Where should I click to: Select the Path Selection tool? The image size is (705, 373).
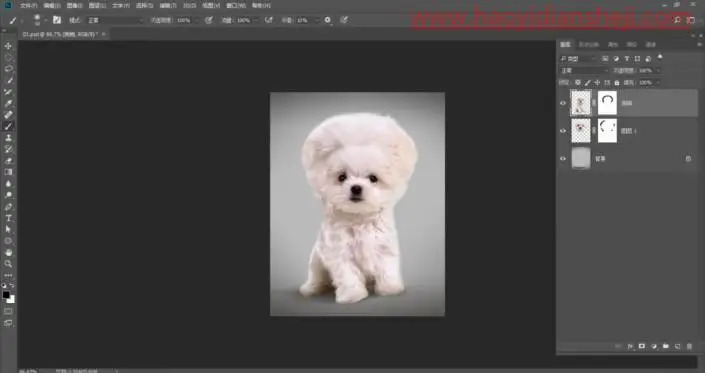tap(8, 230)
